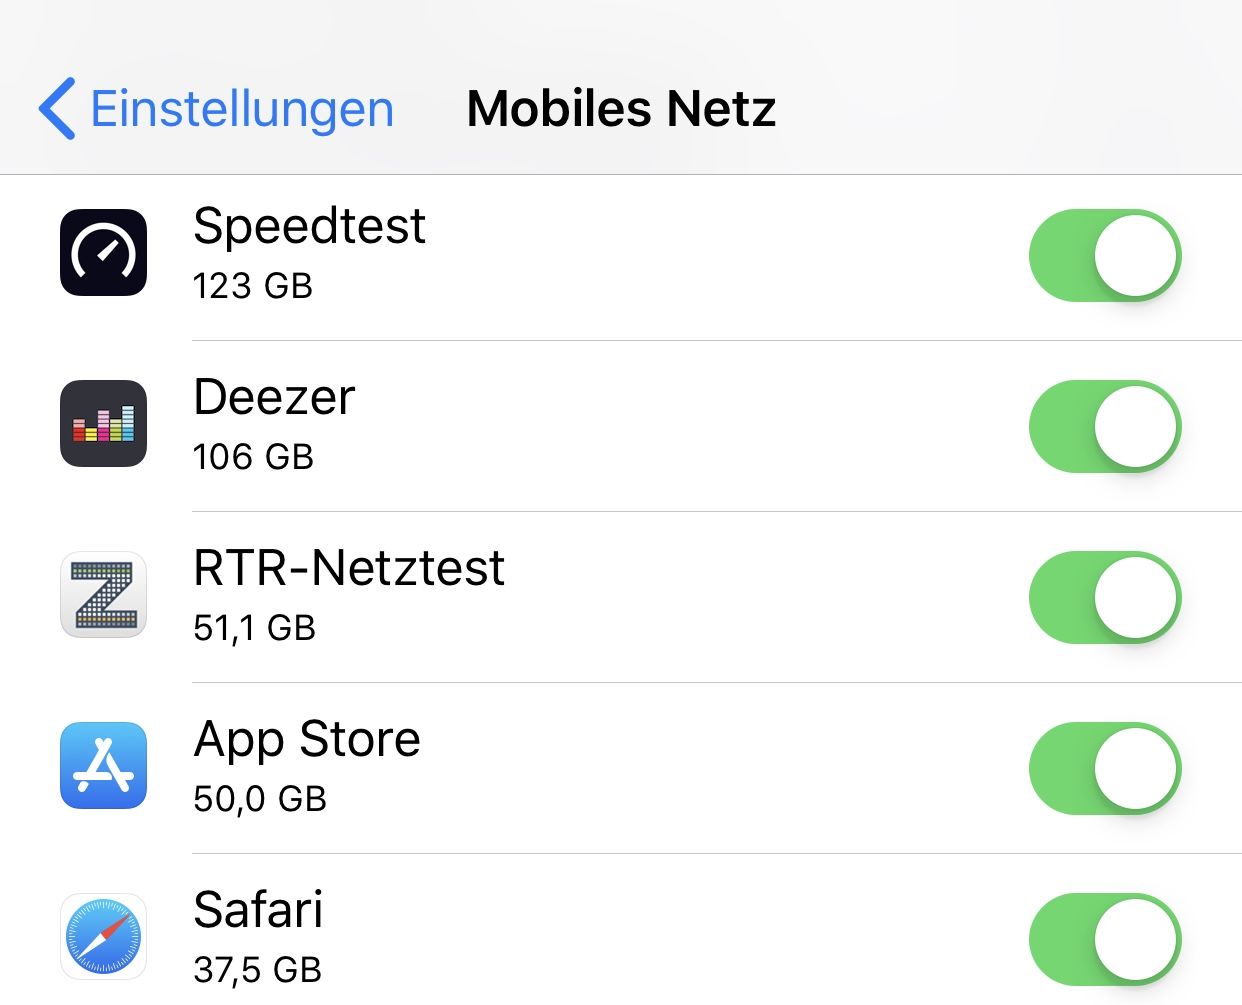Tap the RTR-Netztest app icon

coord(103,594)
